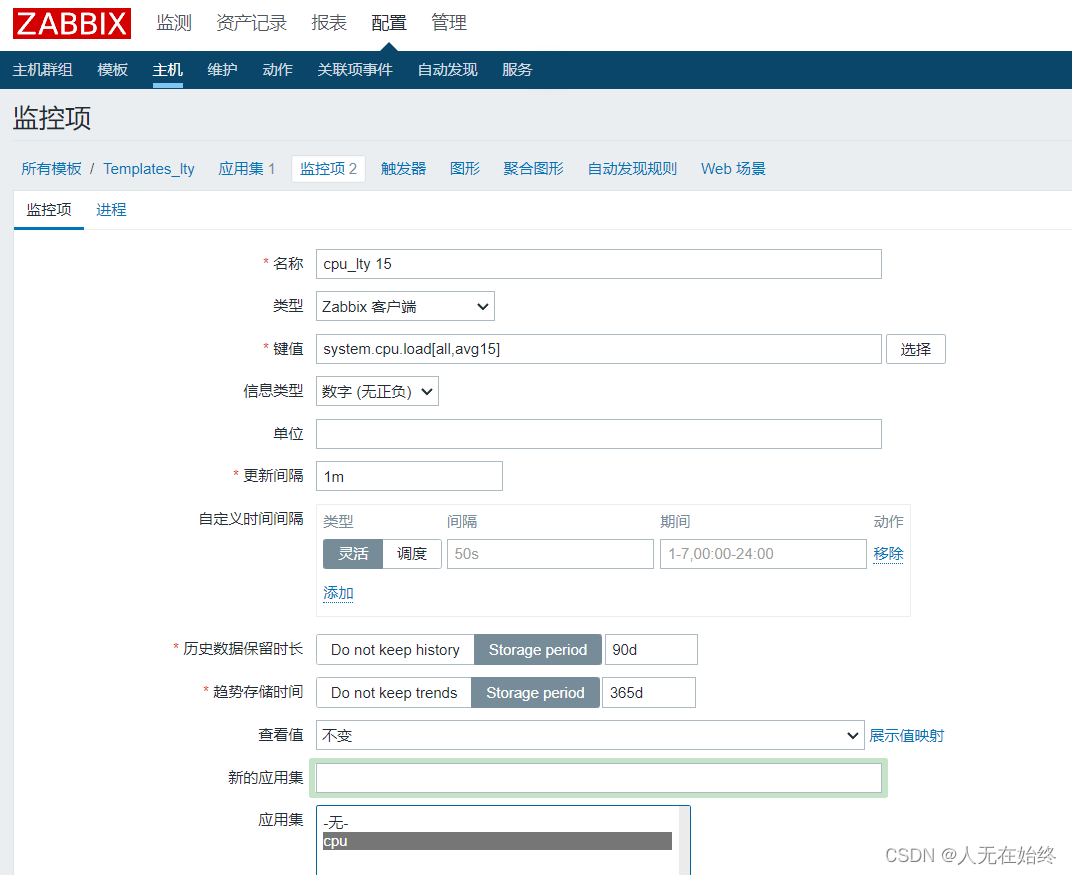Open 展示值映射 link

coord(907,736)
